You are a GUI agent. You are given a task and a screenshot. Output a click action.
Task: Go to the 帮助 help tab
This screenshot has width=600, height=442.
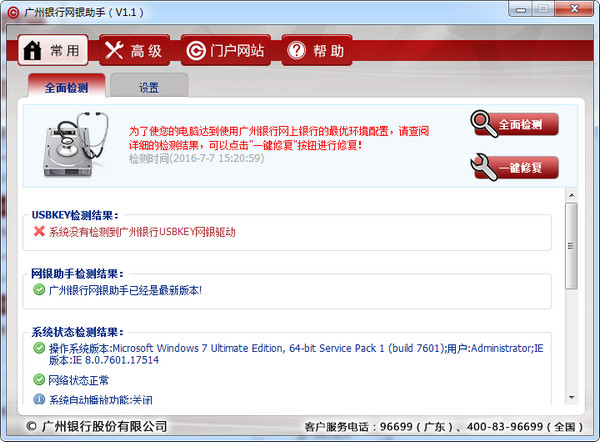point(316,50)
